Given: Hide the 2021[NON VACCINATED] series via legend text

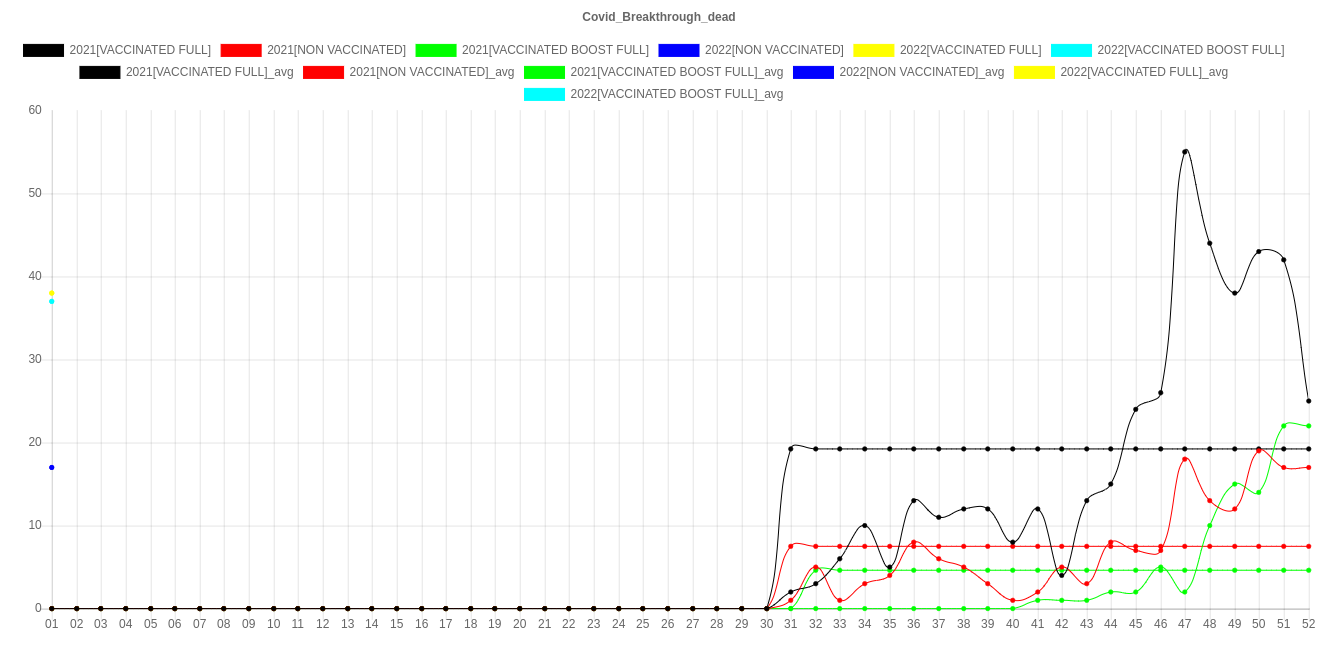Looking at the screenshot, I should (x=336, y=50).
